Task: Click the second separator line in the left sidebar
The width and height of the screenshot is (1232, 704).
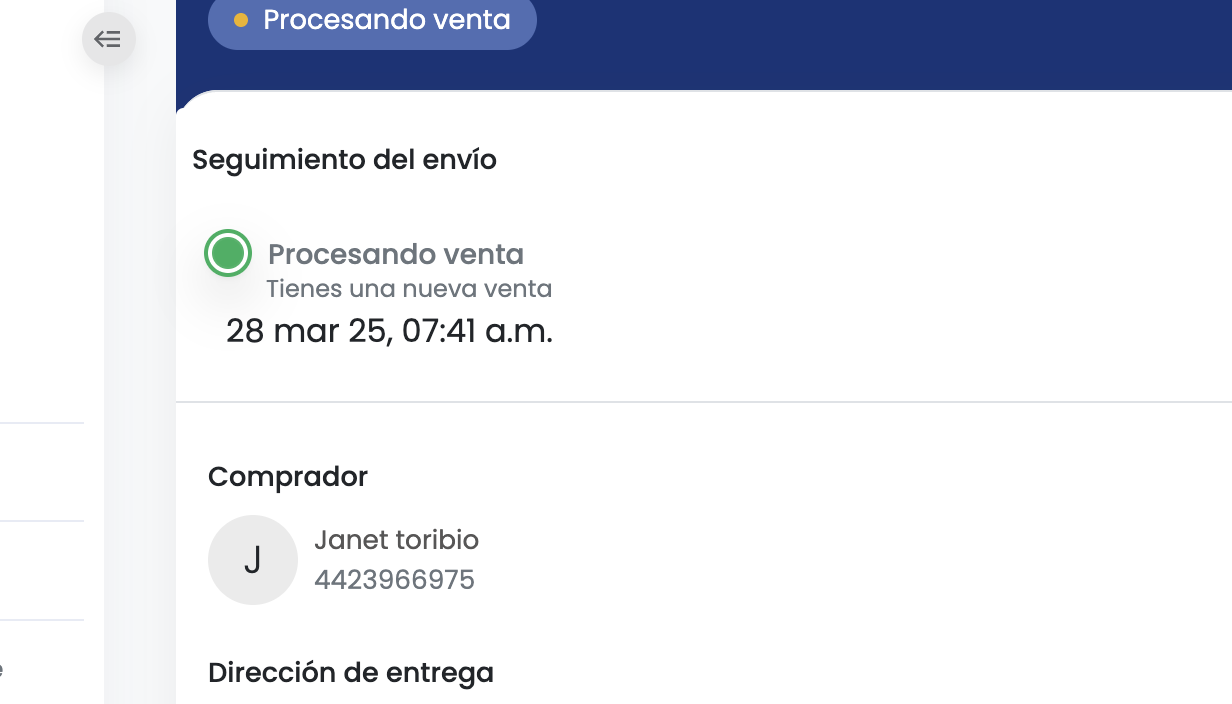Action: click(41, 521)
